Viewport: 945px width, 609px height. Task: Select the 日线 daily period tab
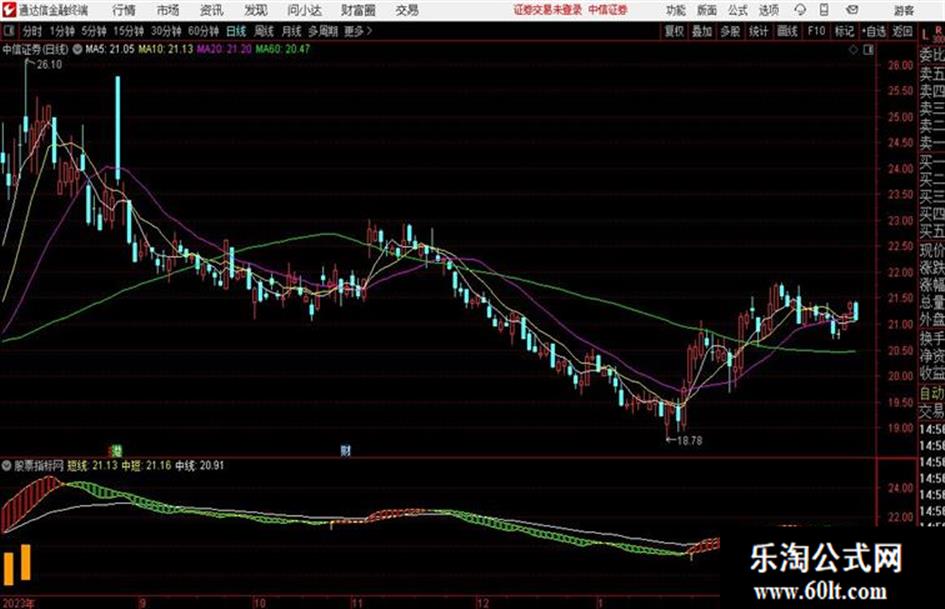(236, 31)
